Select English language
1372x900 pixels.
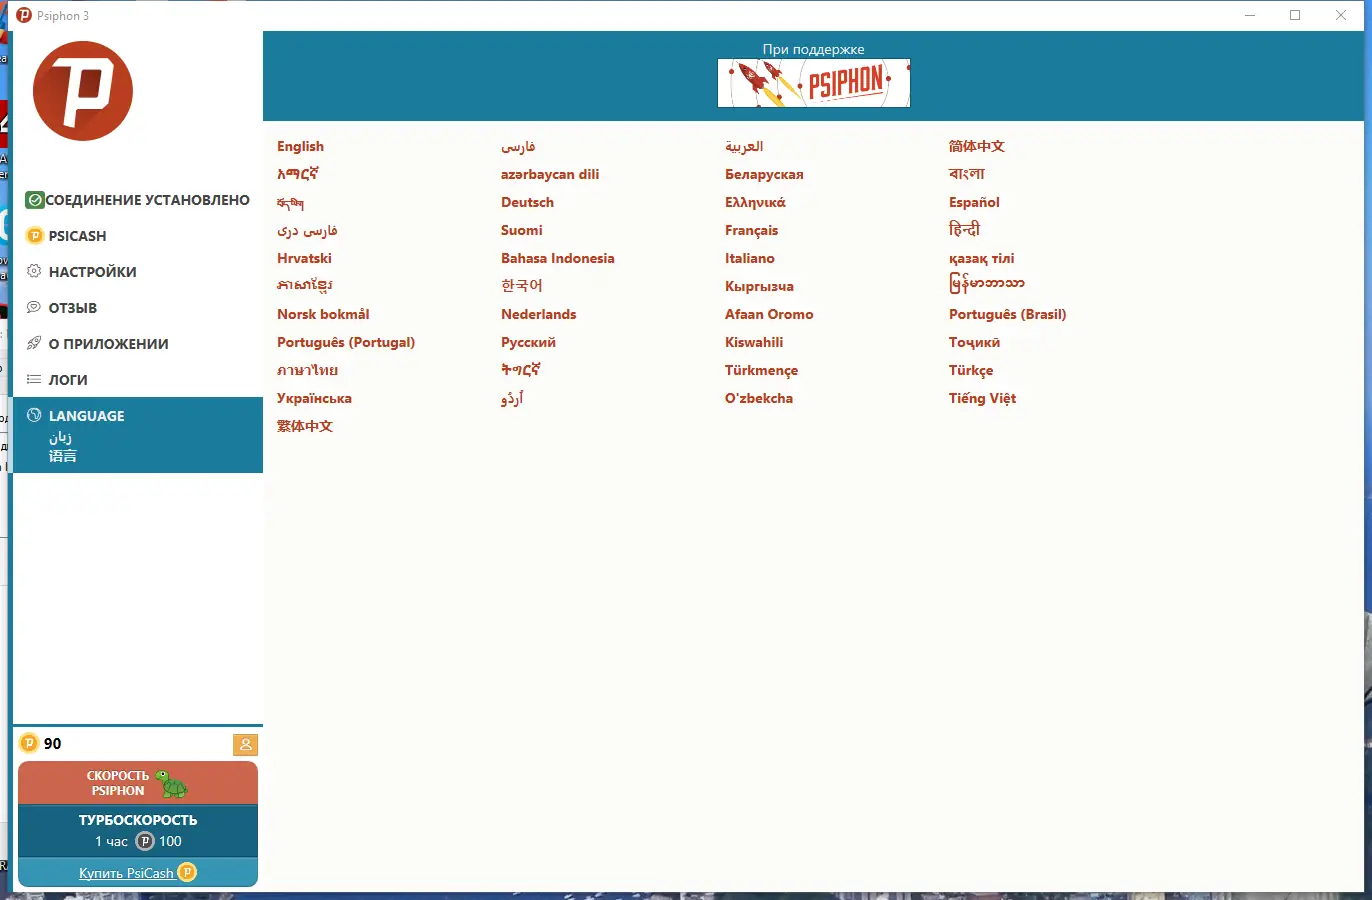[x=300, y=146]
